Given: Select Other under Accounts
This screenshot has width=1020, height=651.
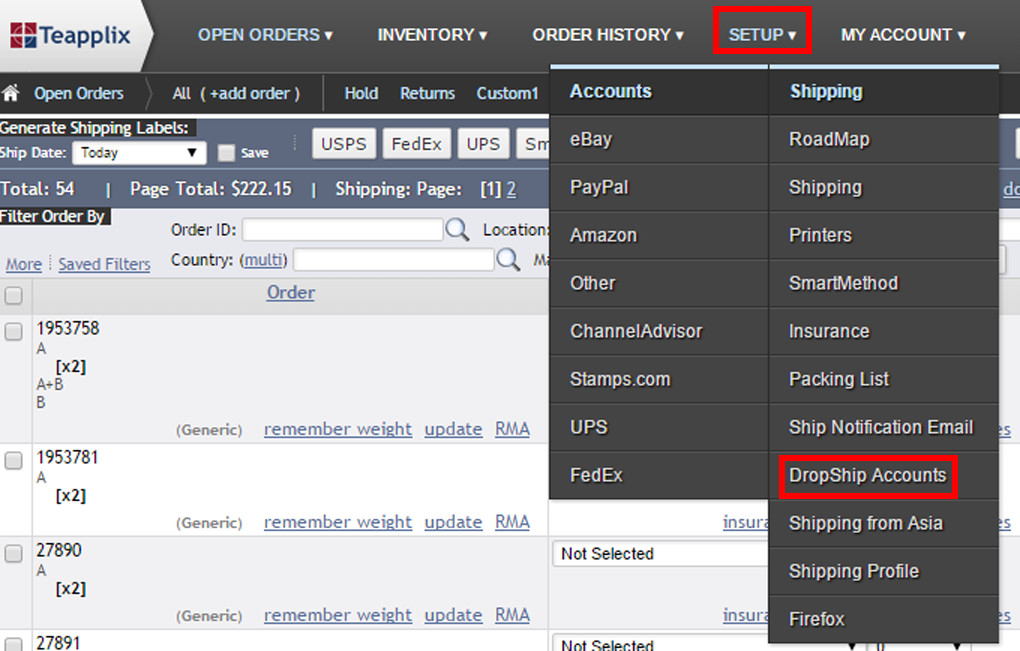Looking at the screenshot, I should 659,284.
